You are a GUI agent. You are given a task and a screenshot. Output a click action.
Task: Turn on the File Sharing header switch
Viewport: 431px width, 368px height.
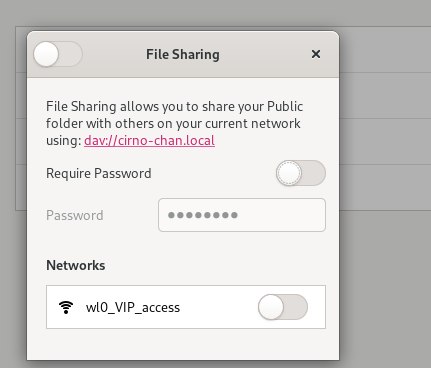point(58,54)
